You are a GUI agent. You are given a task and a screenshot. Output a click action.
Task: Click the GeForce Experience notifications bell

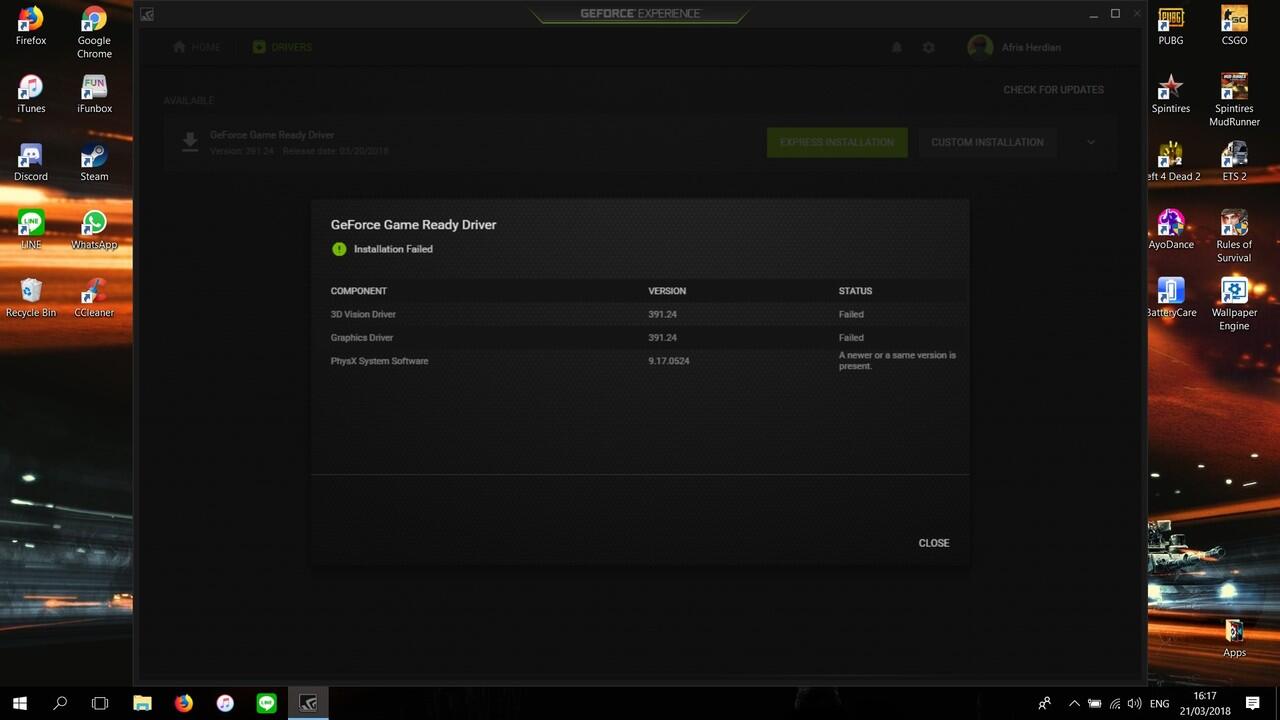(x=897, y=47)
